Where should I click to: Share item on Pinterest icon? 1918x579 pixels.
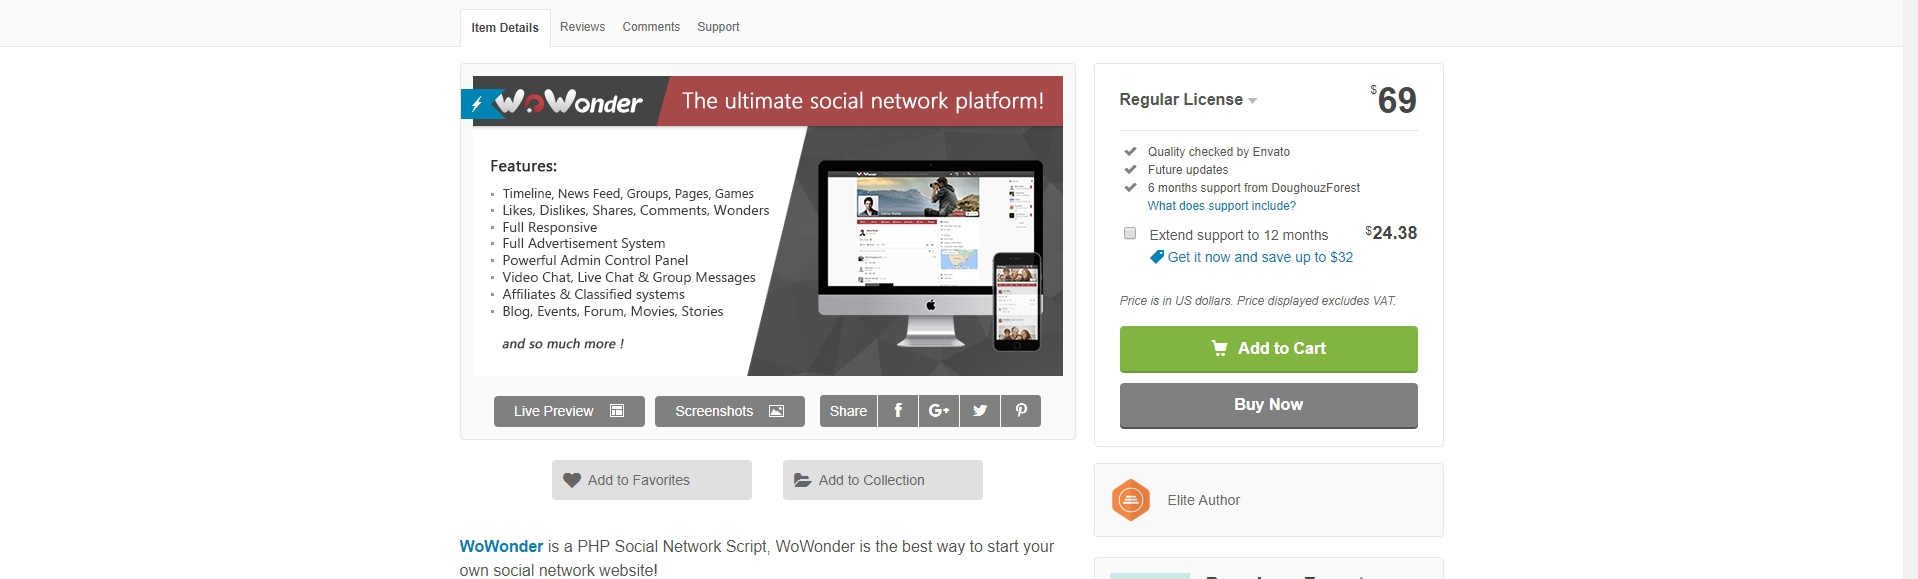(1021, 411)
